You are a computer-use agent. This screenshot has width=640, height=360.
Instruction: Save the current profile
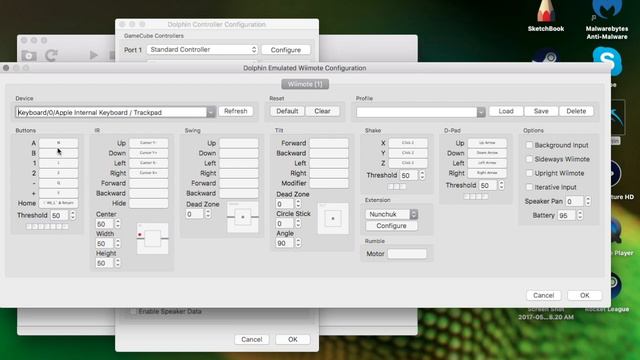pos(541,111)
